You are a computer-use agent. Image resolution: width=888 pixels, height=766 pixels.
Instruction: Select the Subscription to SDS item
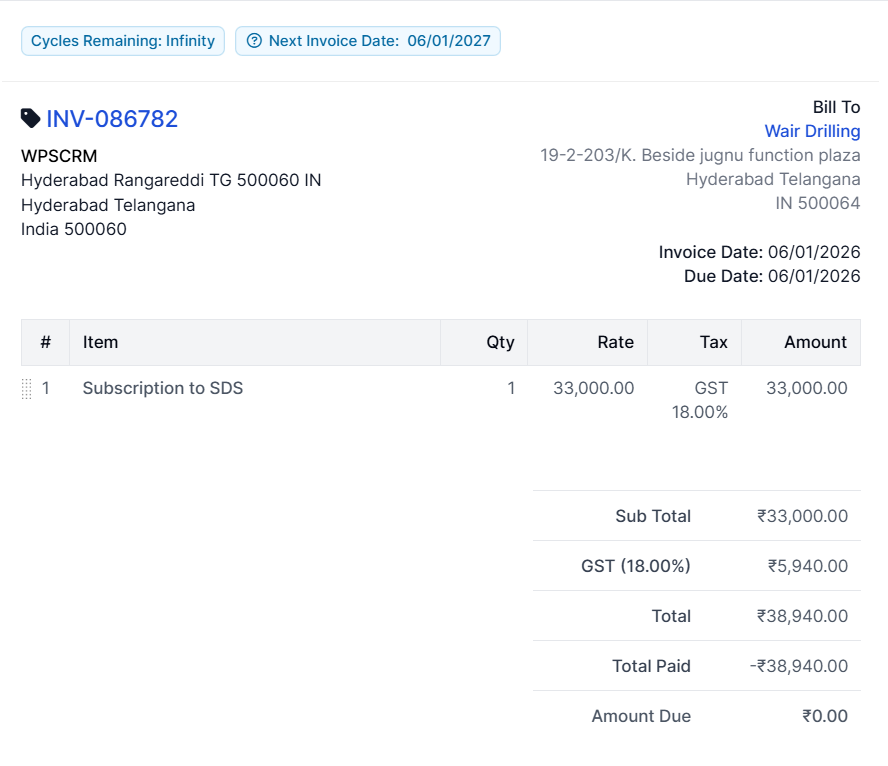point(163,388)
